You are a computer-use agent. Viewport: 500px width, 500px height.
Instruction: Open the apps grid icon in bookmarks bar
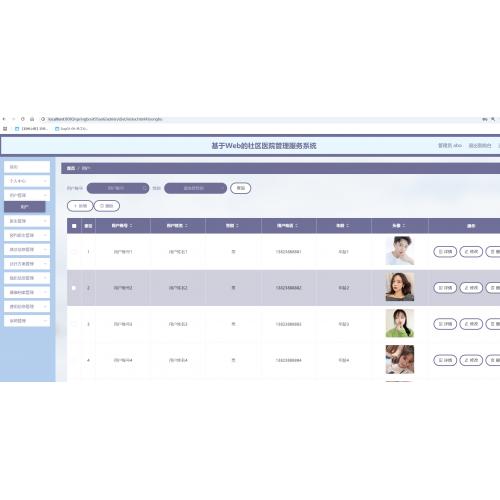pos(5,128)
